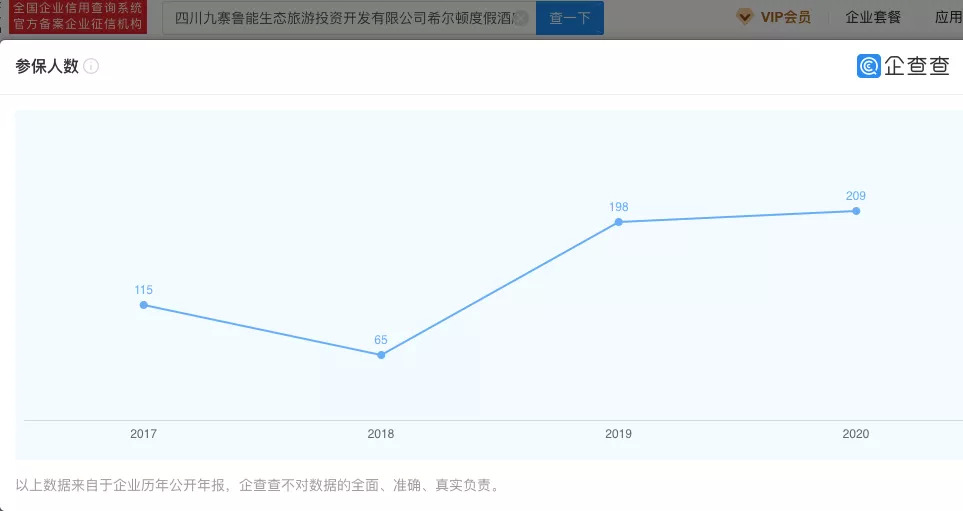Click the value label 65
963x511 pixels.
coord(381,340)
